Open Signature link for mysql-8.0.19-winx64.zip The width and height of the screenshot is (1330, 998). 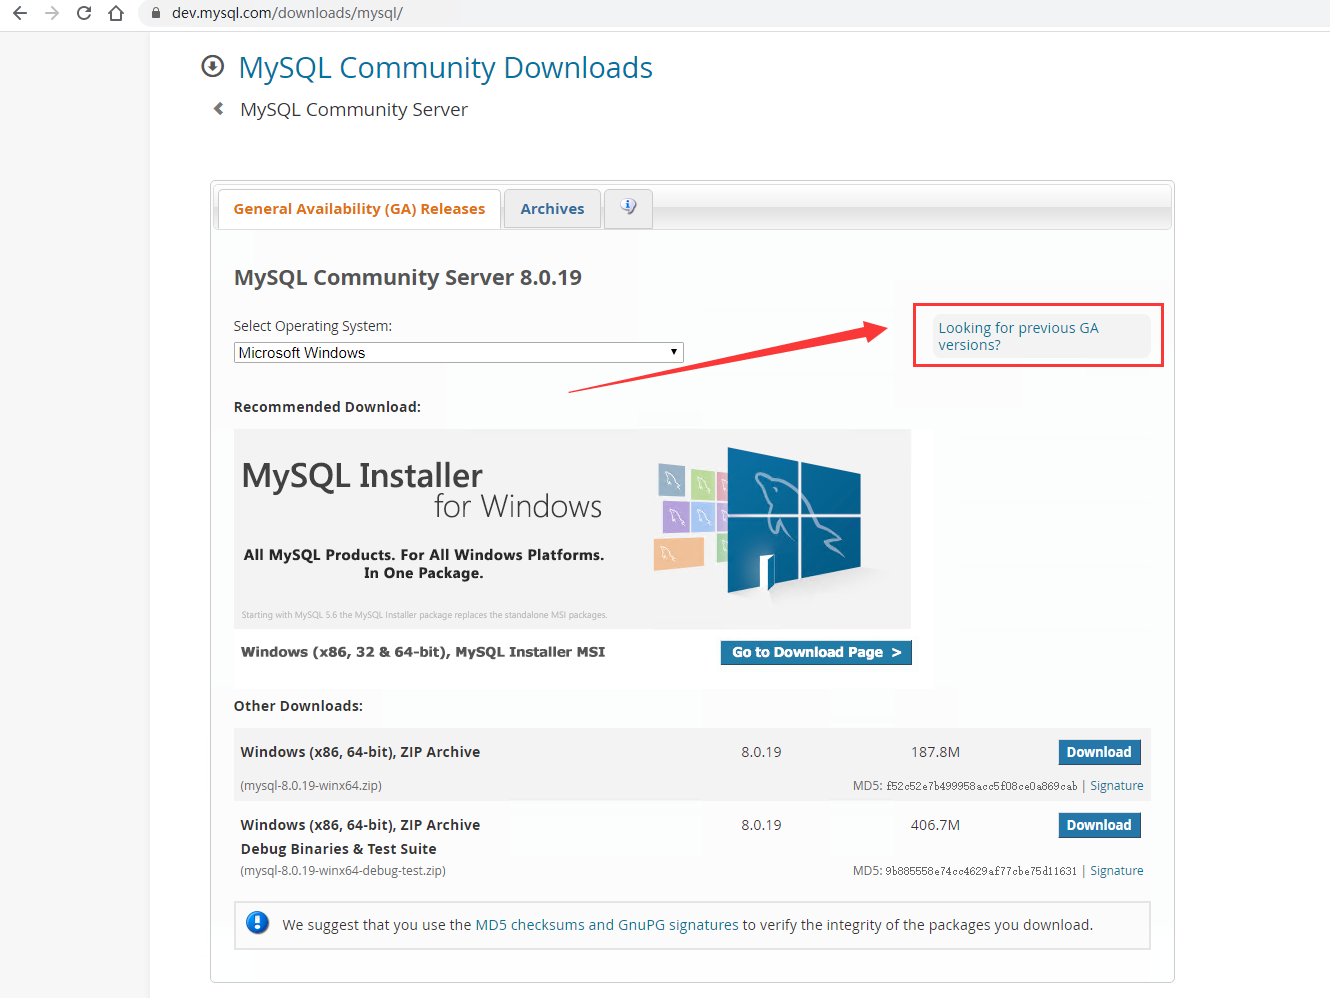click(1116, 786)
